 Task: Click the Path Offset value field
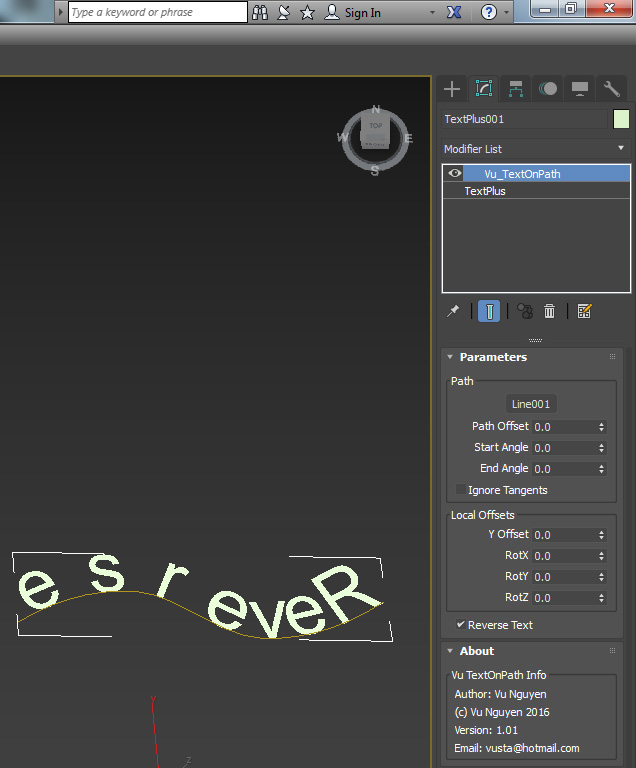(563, 427)
